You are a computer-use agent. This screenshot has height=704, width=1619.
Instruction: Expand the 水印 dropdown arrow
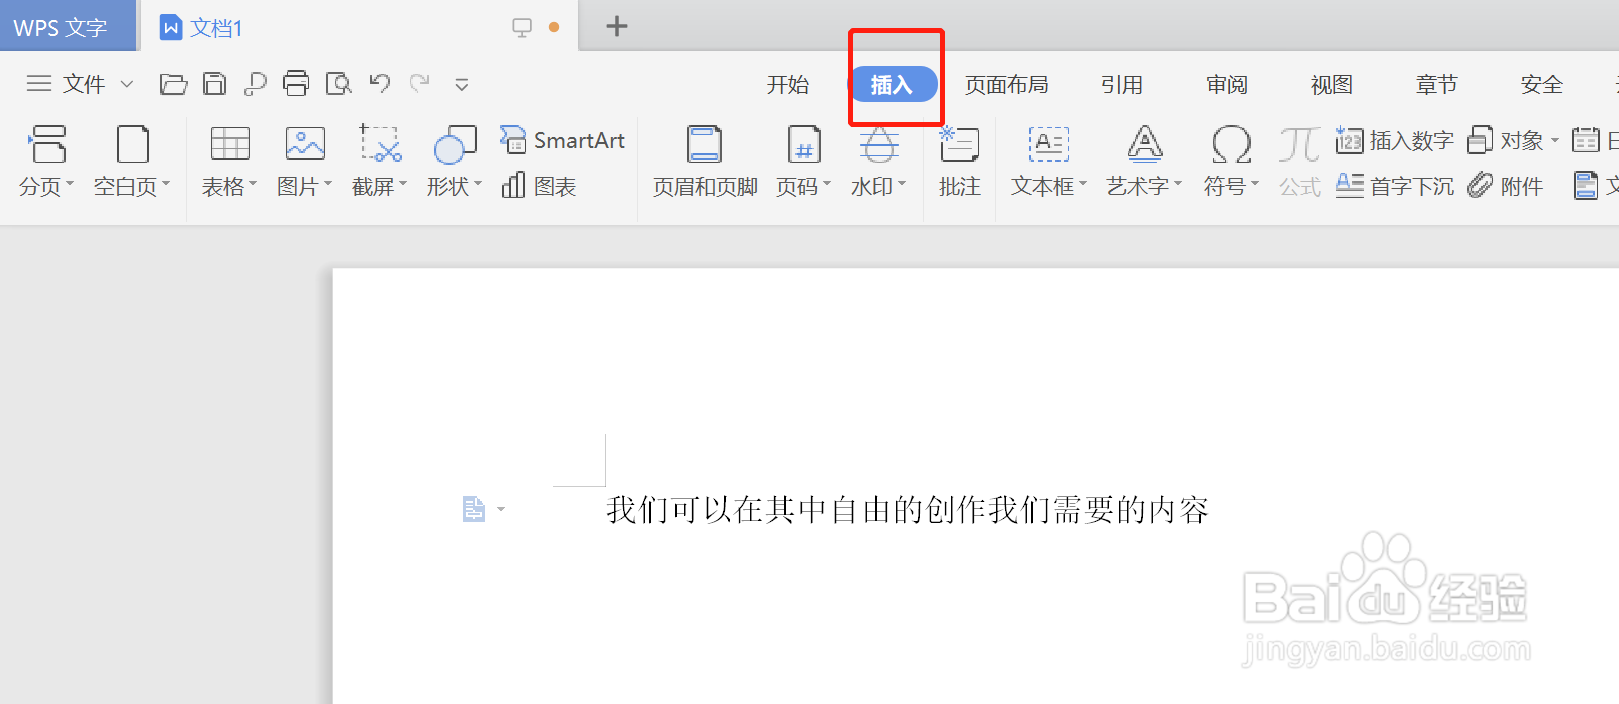[902, 184]
